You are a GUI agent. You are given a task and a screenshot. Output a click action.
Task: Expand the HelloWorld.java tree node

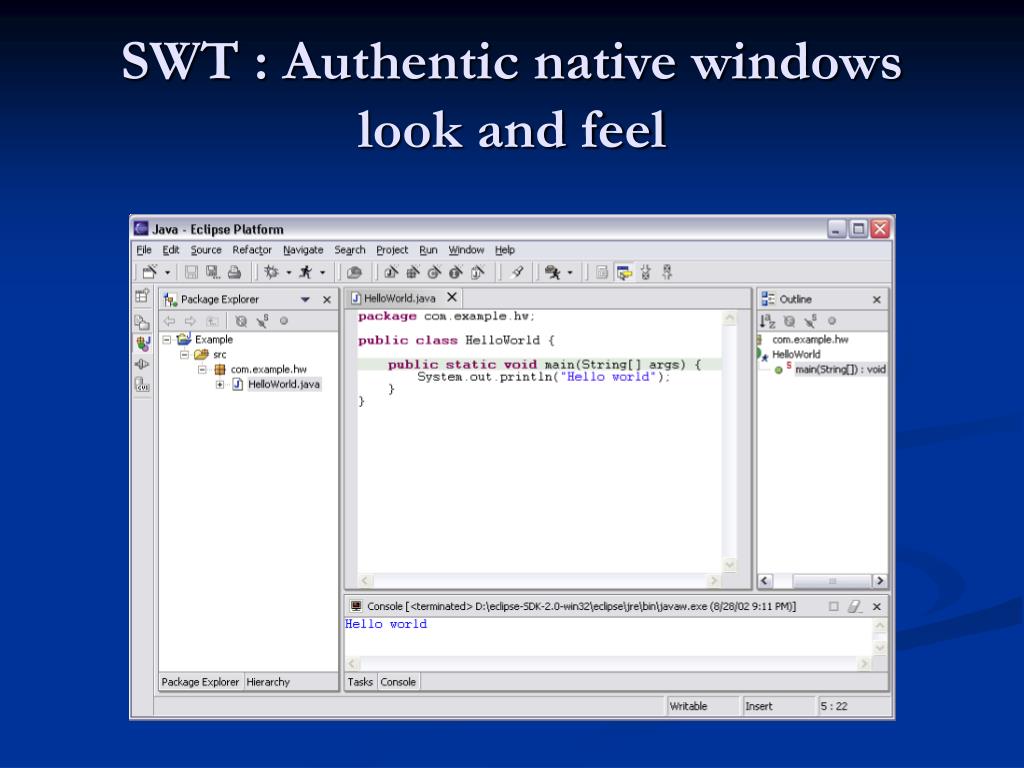pos(220,385)
